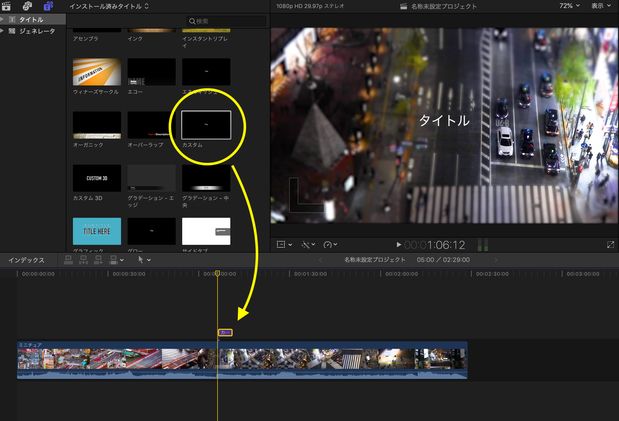This screenshot has height=421, width=619.
Task: Select the purple title clip above the storyline
Action: pyautogui.click(x=225, y=333)
